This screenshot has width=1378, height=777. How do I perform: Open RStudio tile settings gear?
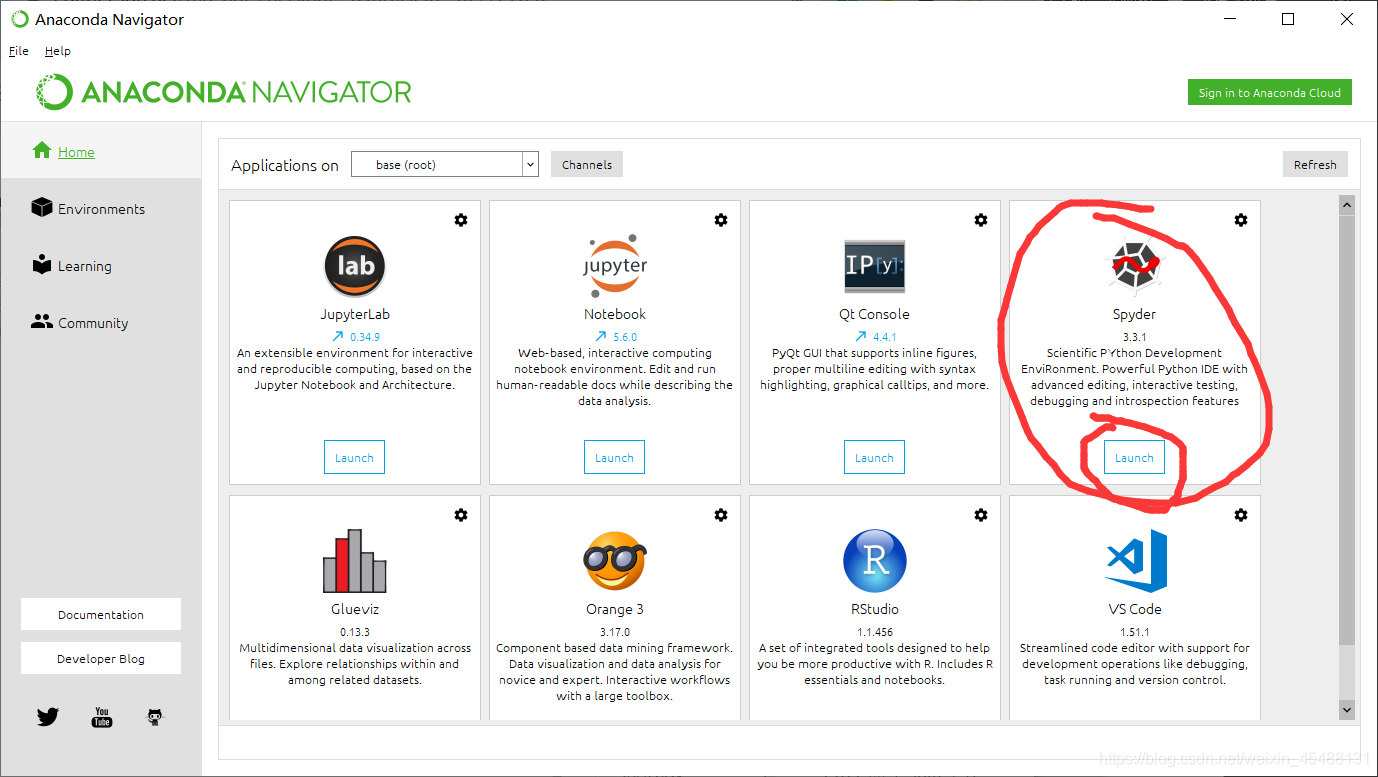[981, 515]
